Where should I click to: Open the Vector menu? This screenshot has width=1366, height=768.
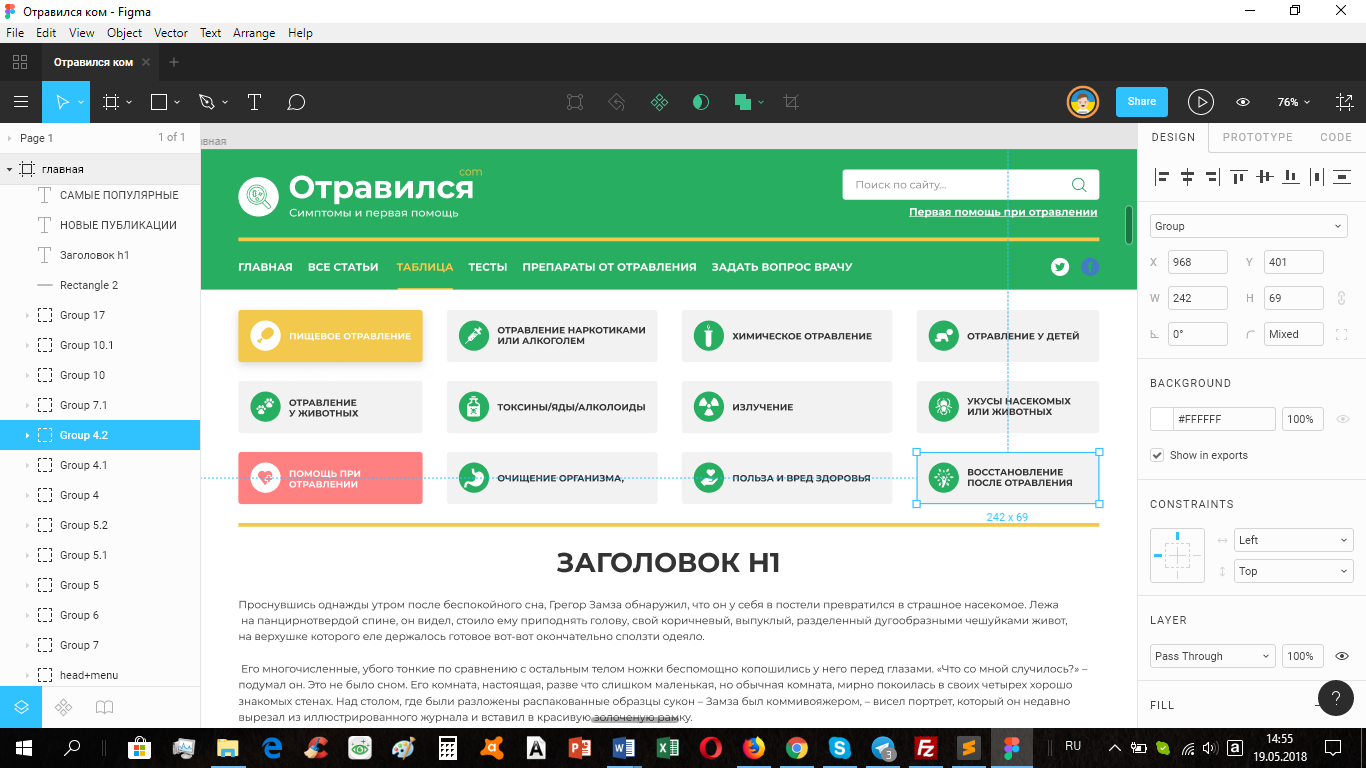click(x=171, y=32)
